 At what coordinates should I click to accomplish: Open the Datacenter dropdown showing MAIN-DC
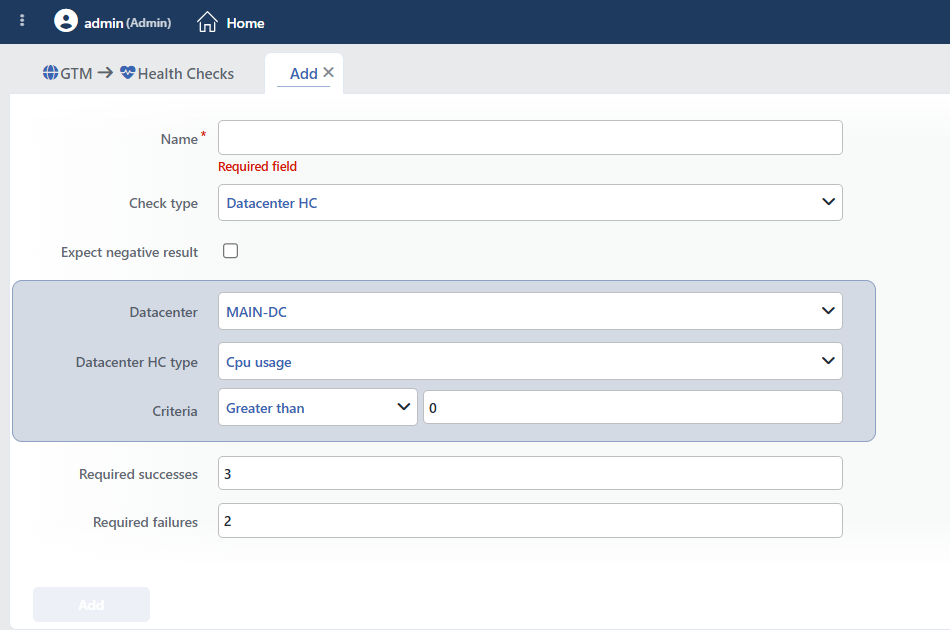[x=530, y=311]
